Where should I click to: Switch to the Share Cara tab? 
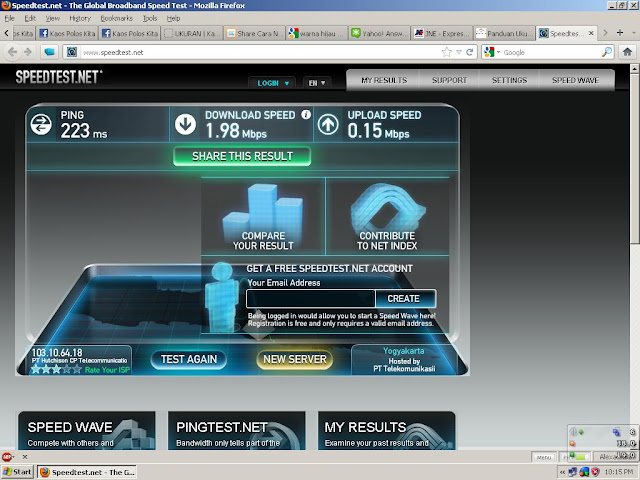pos(254,33)
